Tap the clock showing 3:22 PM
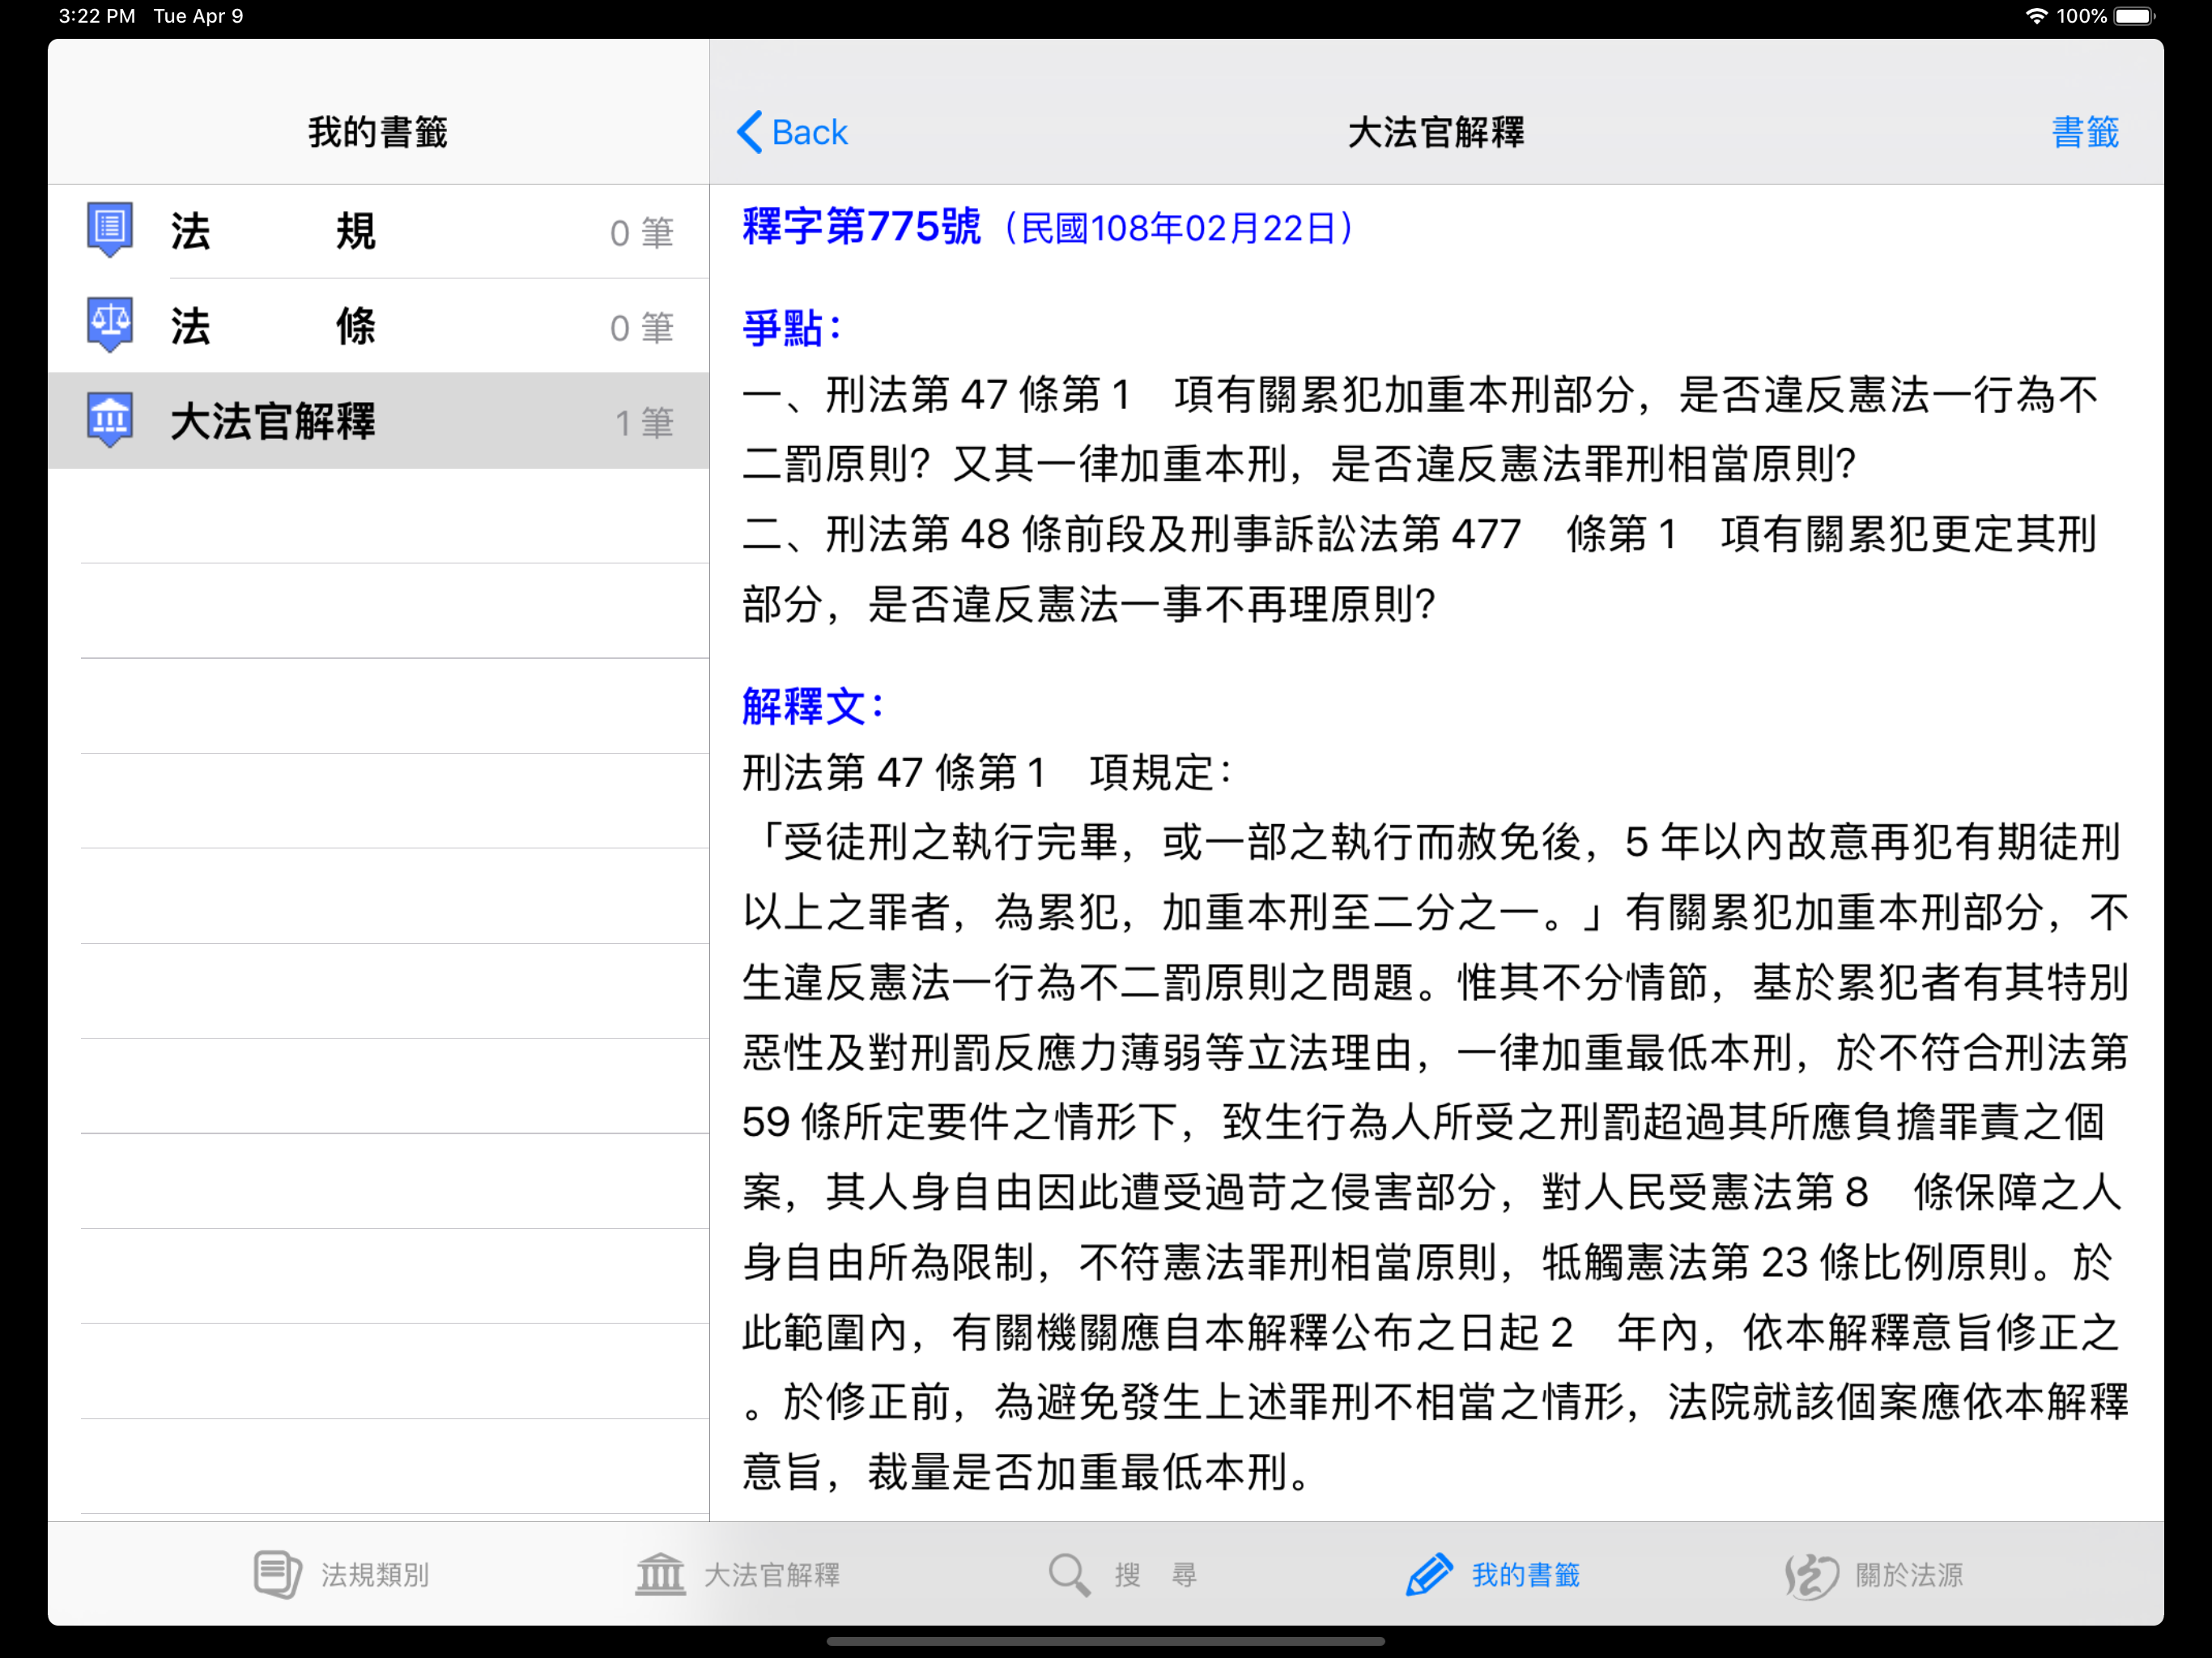The image size is (2212, 1658). click(96, 16)
